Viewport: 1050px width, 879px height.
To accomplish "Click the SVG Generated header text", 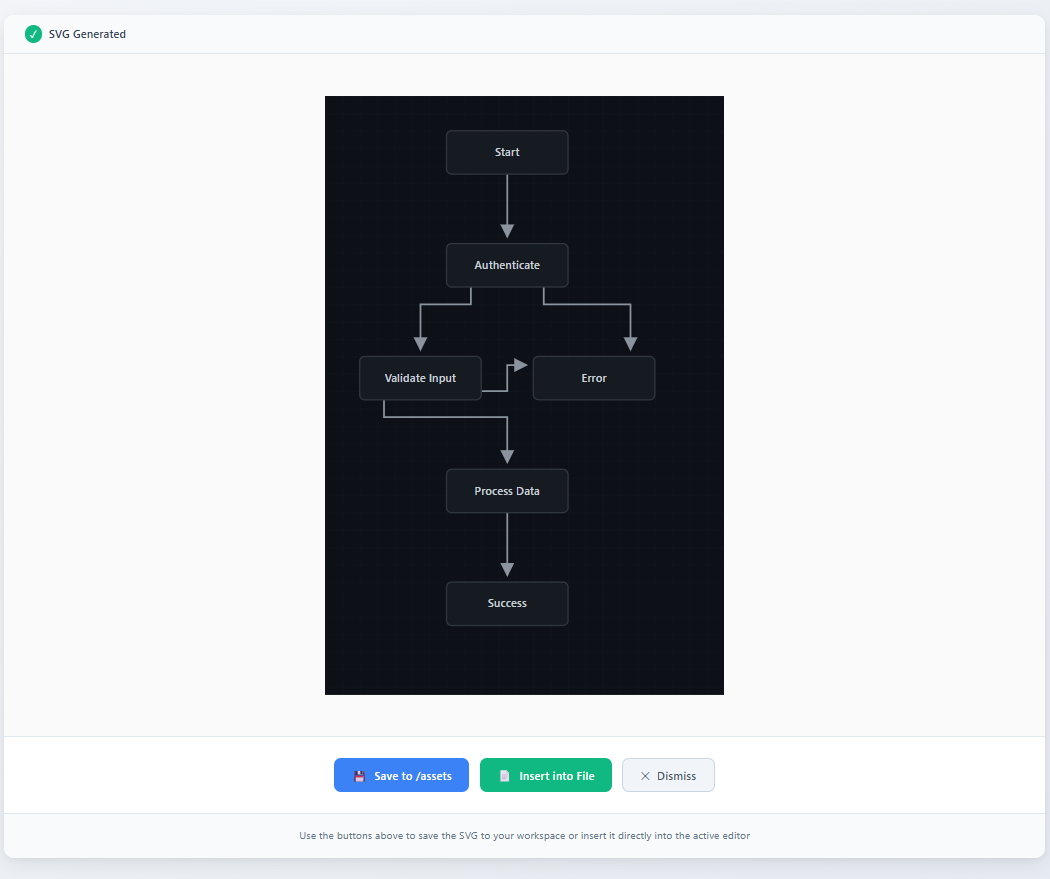I will coord(87,34).
